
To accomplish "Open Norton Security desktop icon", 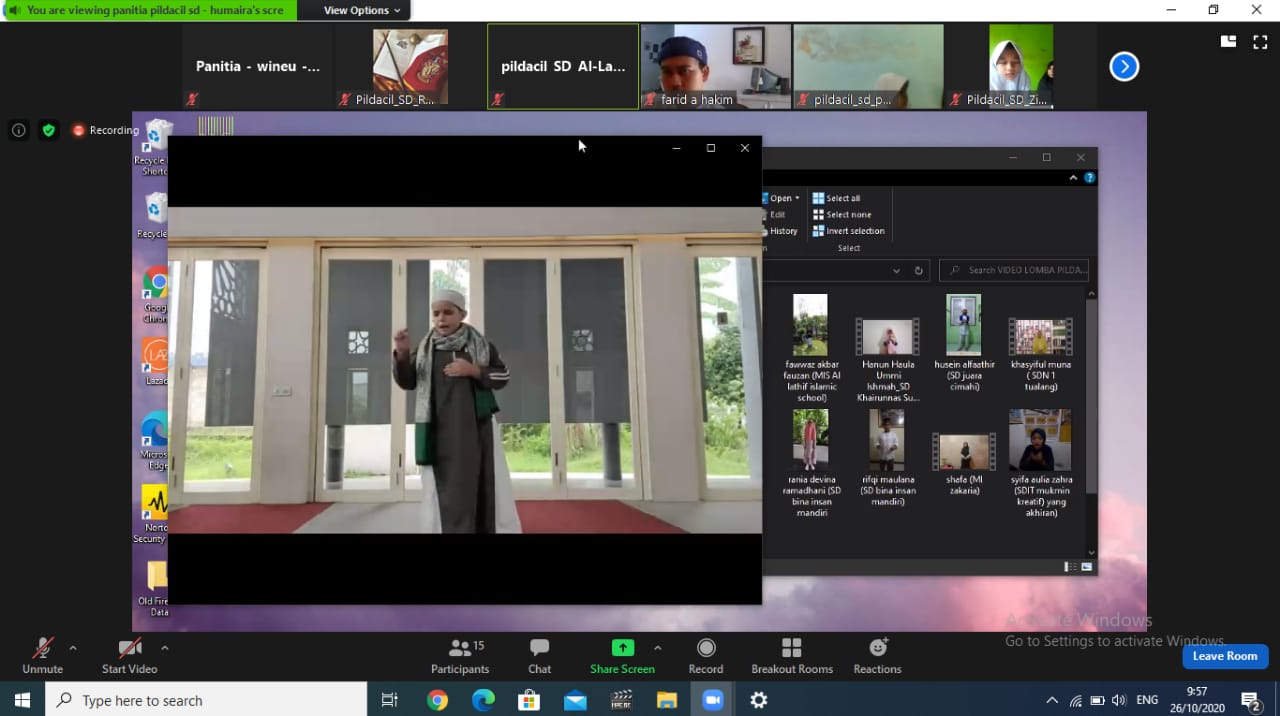I will pyautogui.click(x=155, y=515).
